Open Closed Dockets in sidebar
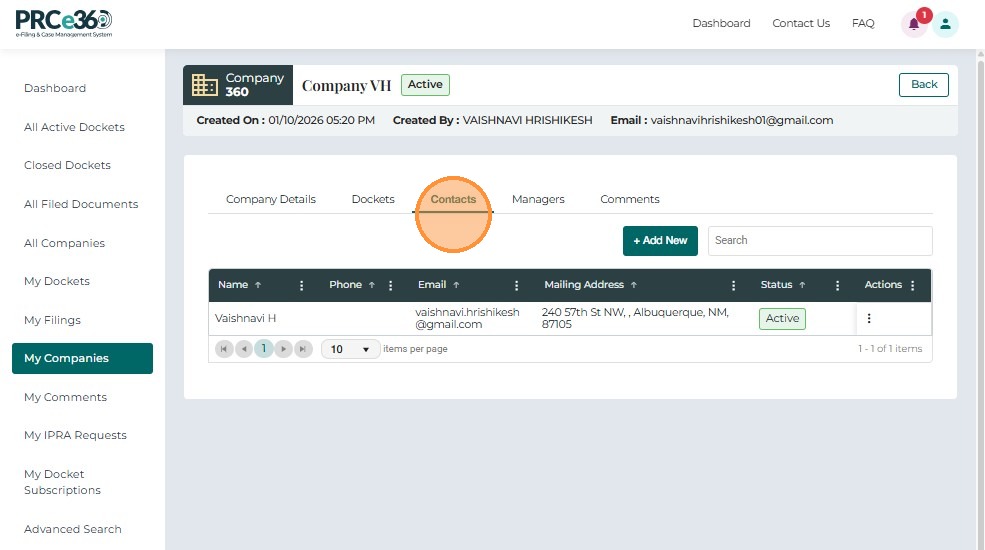This screenshot has width=985, height=550. click(x=67, y=165)
